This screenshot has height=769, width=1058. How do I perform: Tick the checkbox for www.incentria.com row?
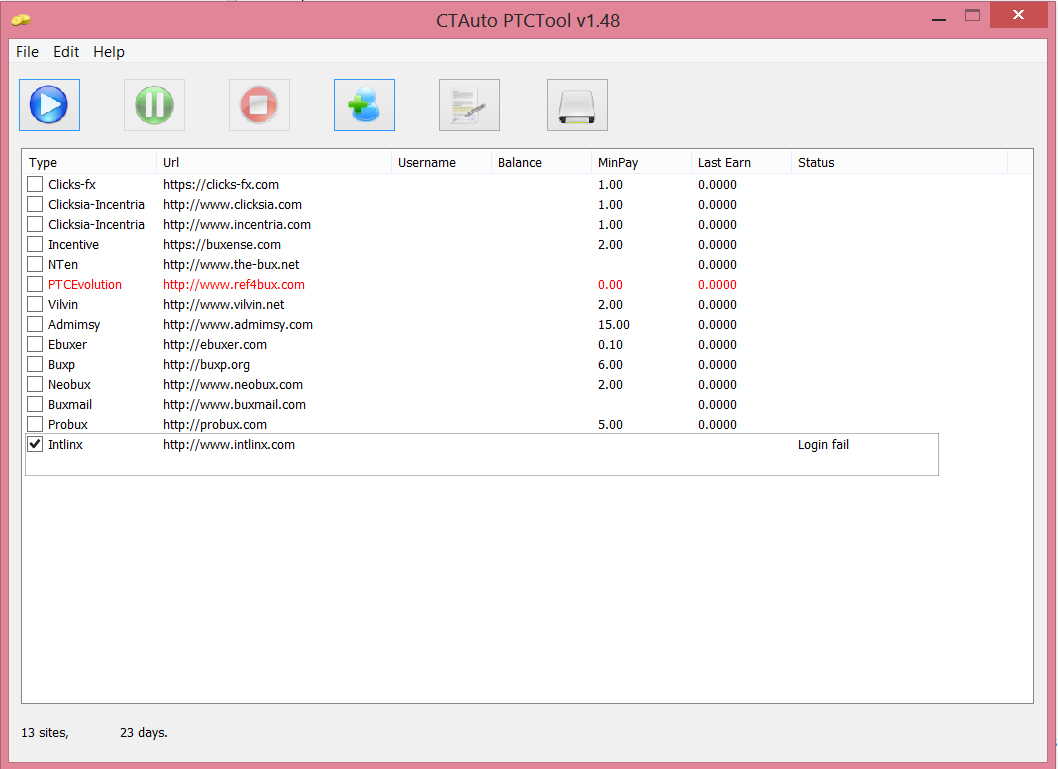35,225
